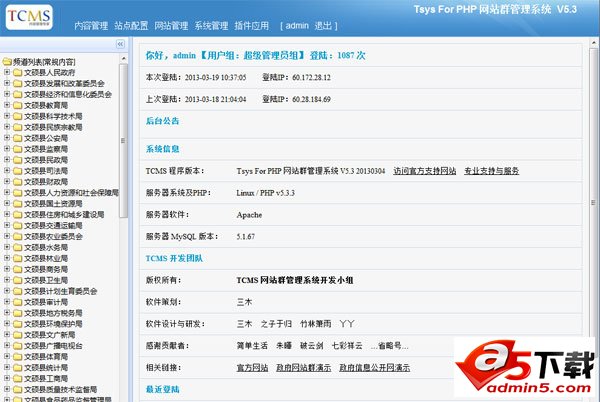Expand the 文硕县民族宗教局 tree node
Image resolution: width=600 pixels, height=402 pixels.
[7, 127]
